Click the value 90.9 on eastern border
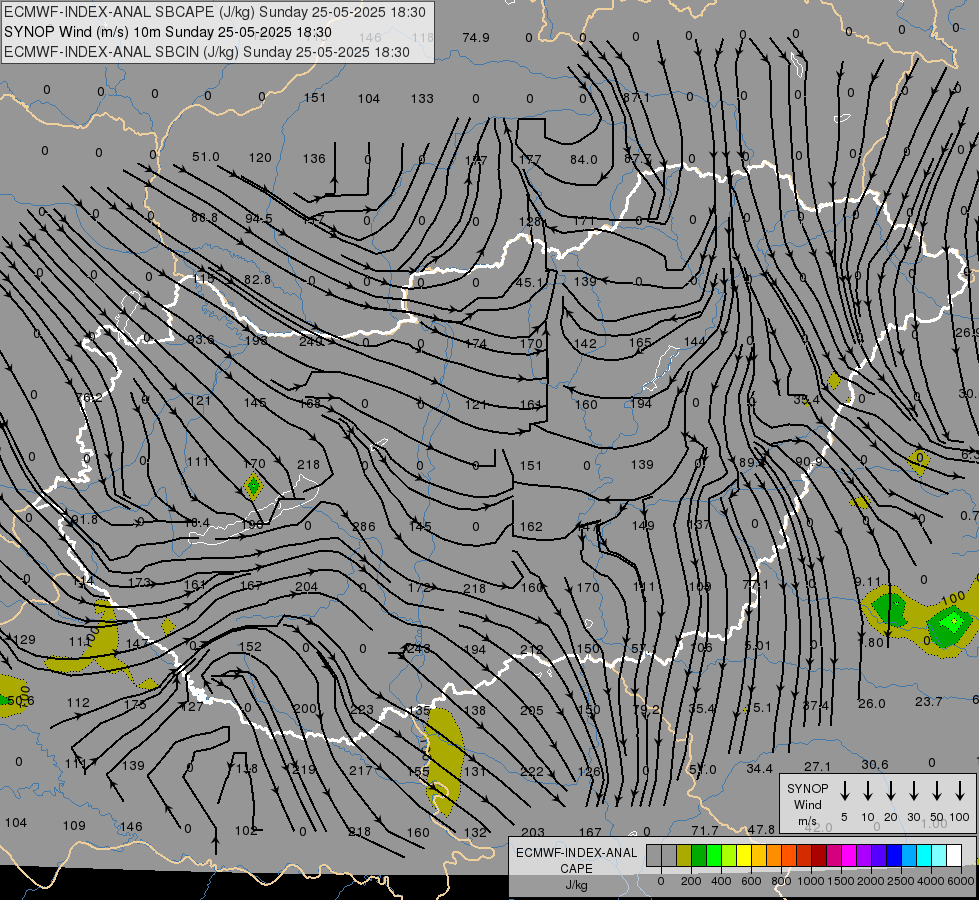This screenshot has width=979, height=900. click(x=809, y=462)
